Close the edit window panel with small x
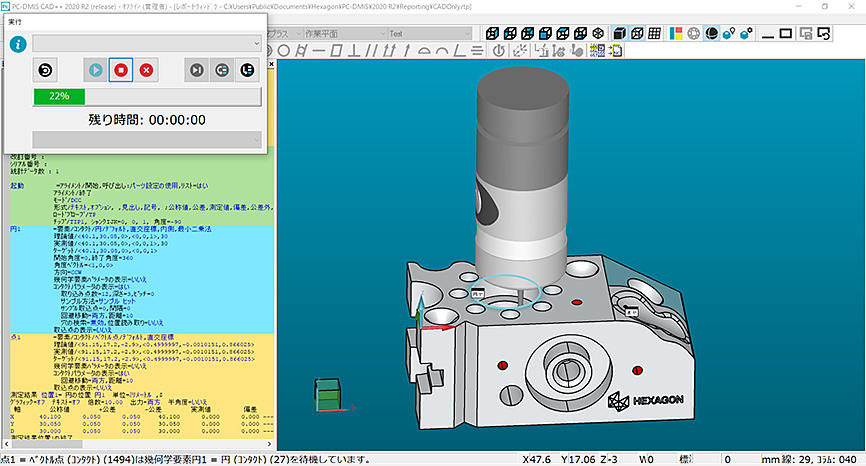 271,64
